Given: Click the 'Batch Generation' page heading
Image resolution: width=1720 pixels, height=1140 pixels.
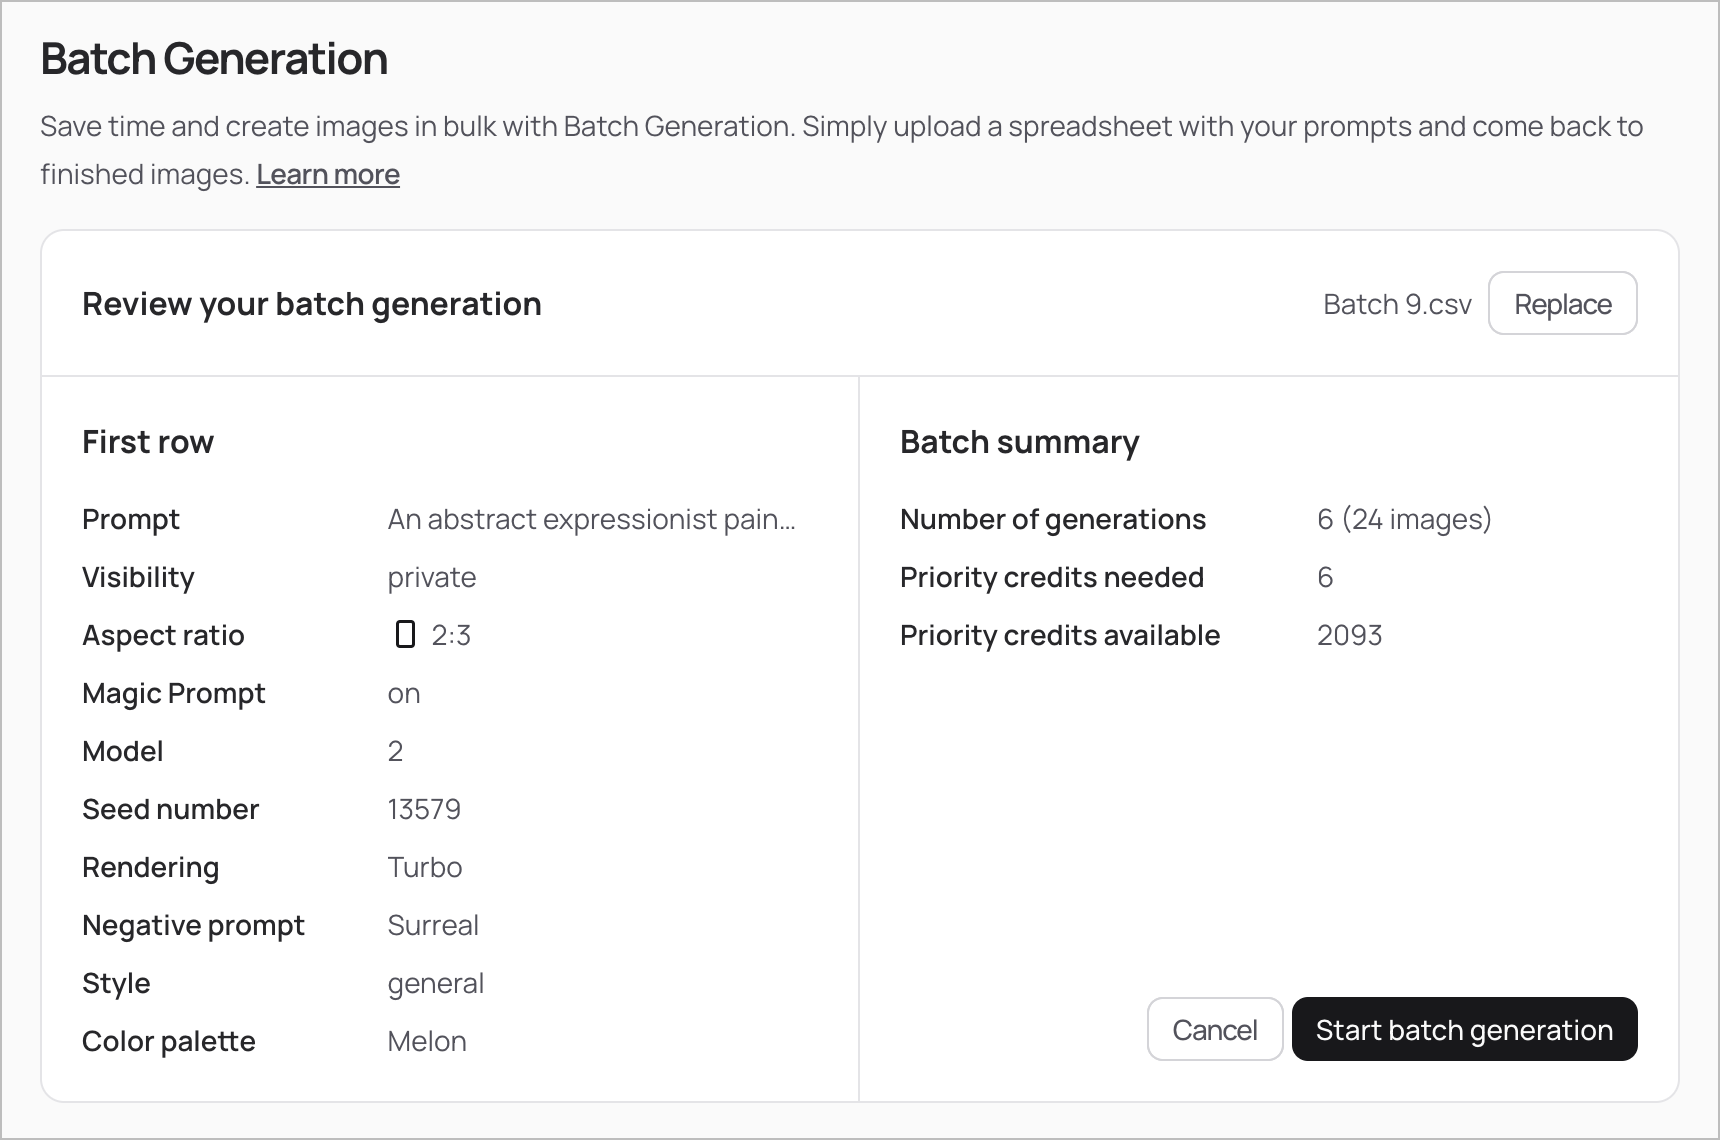Looking at the screenshot, I should (214, 58).
